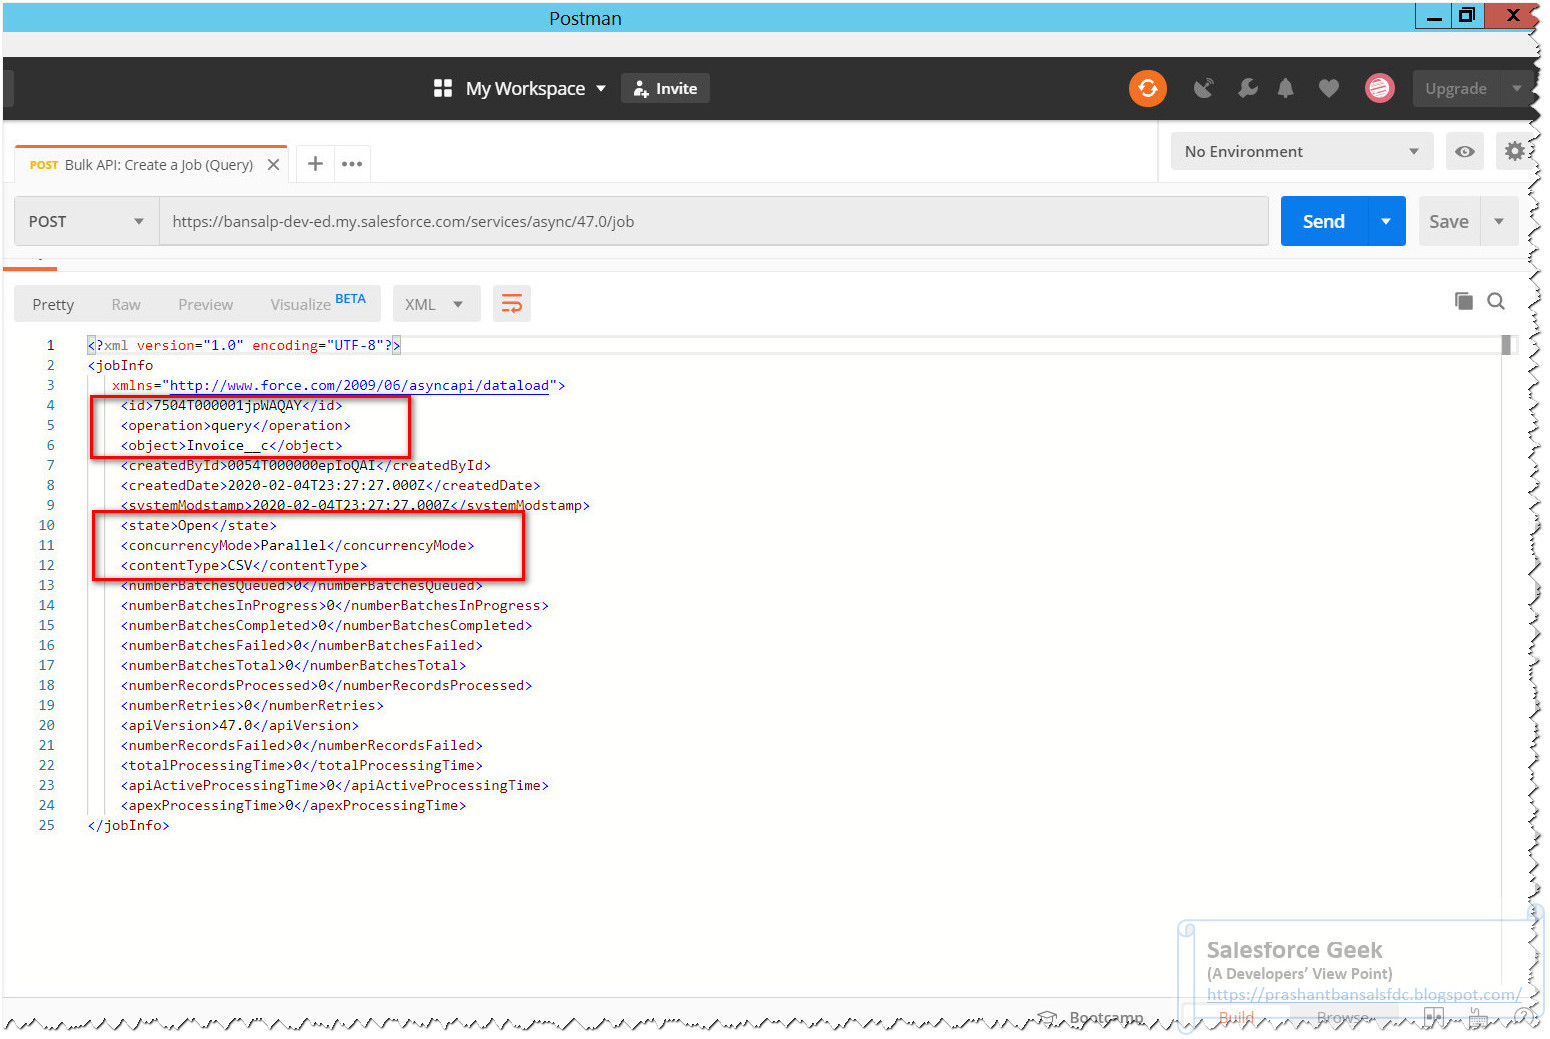1550x1039 pixels.
Task: Expand the Send button dropdown arrow
Action: click(1386, 221)
